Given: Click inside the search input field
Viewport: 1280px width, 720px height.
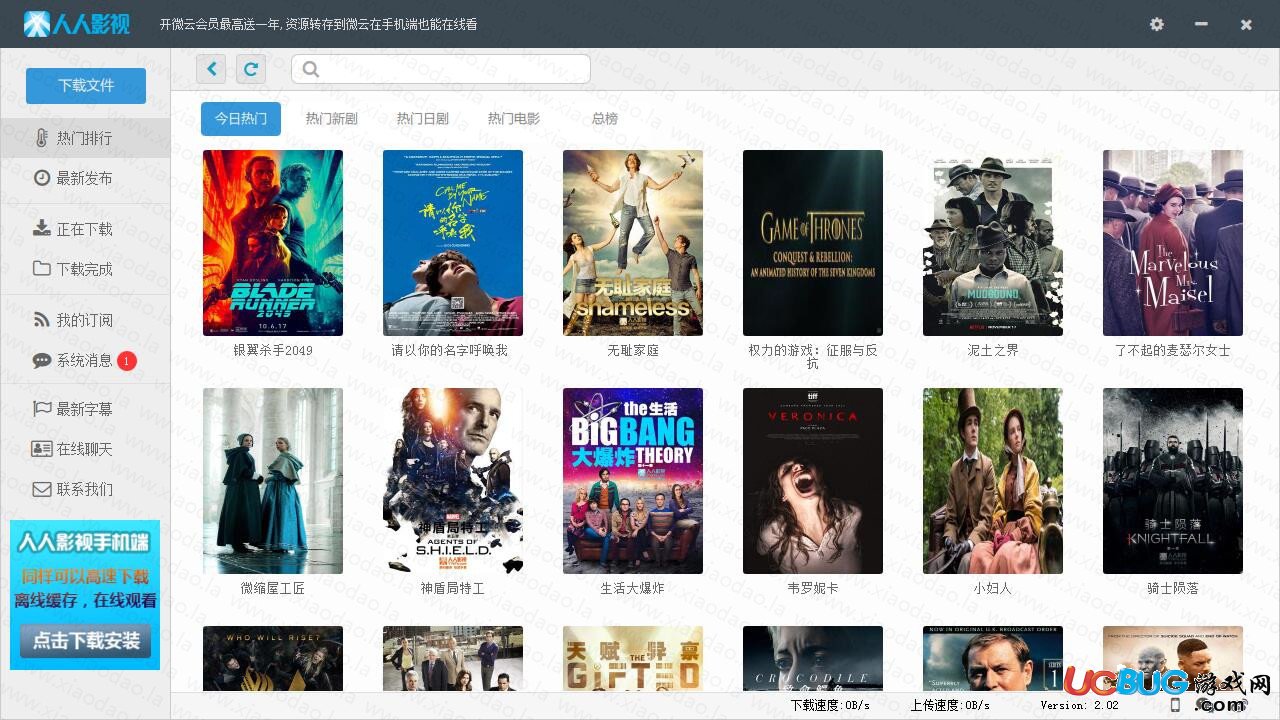Looking at the screenshot, I should [x=441, y=69].
